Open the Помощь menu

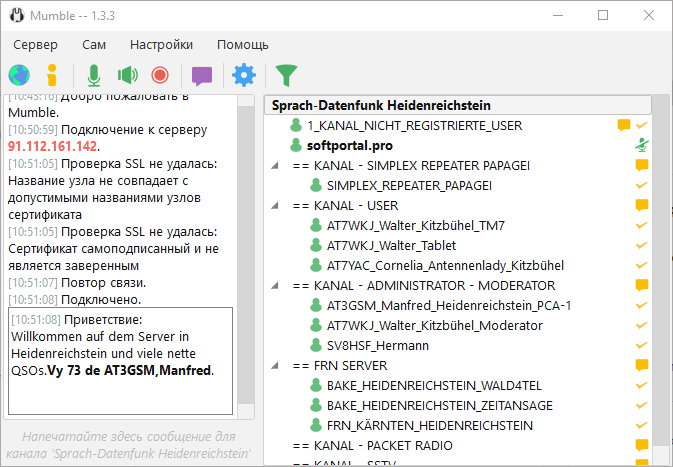243,45
